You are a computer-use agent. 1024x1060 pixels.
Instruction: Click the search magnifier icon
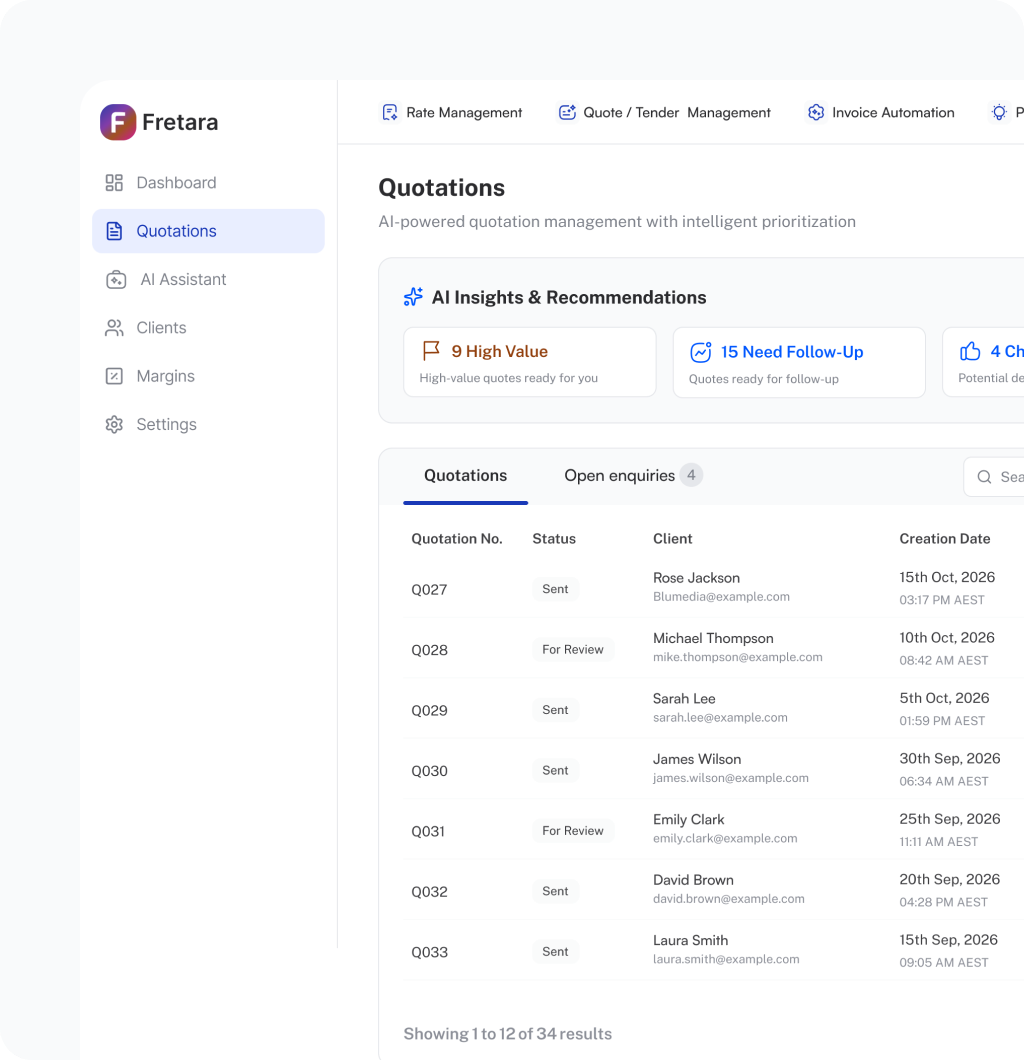coord(985,477)
